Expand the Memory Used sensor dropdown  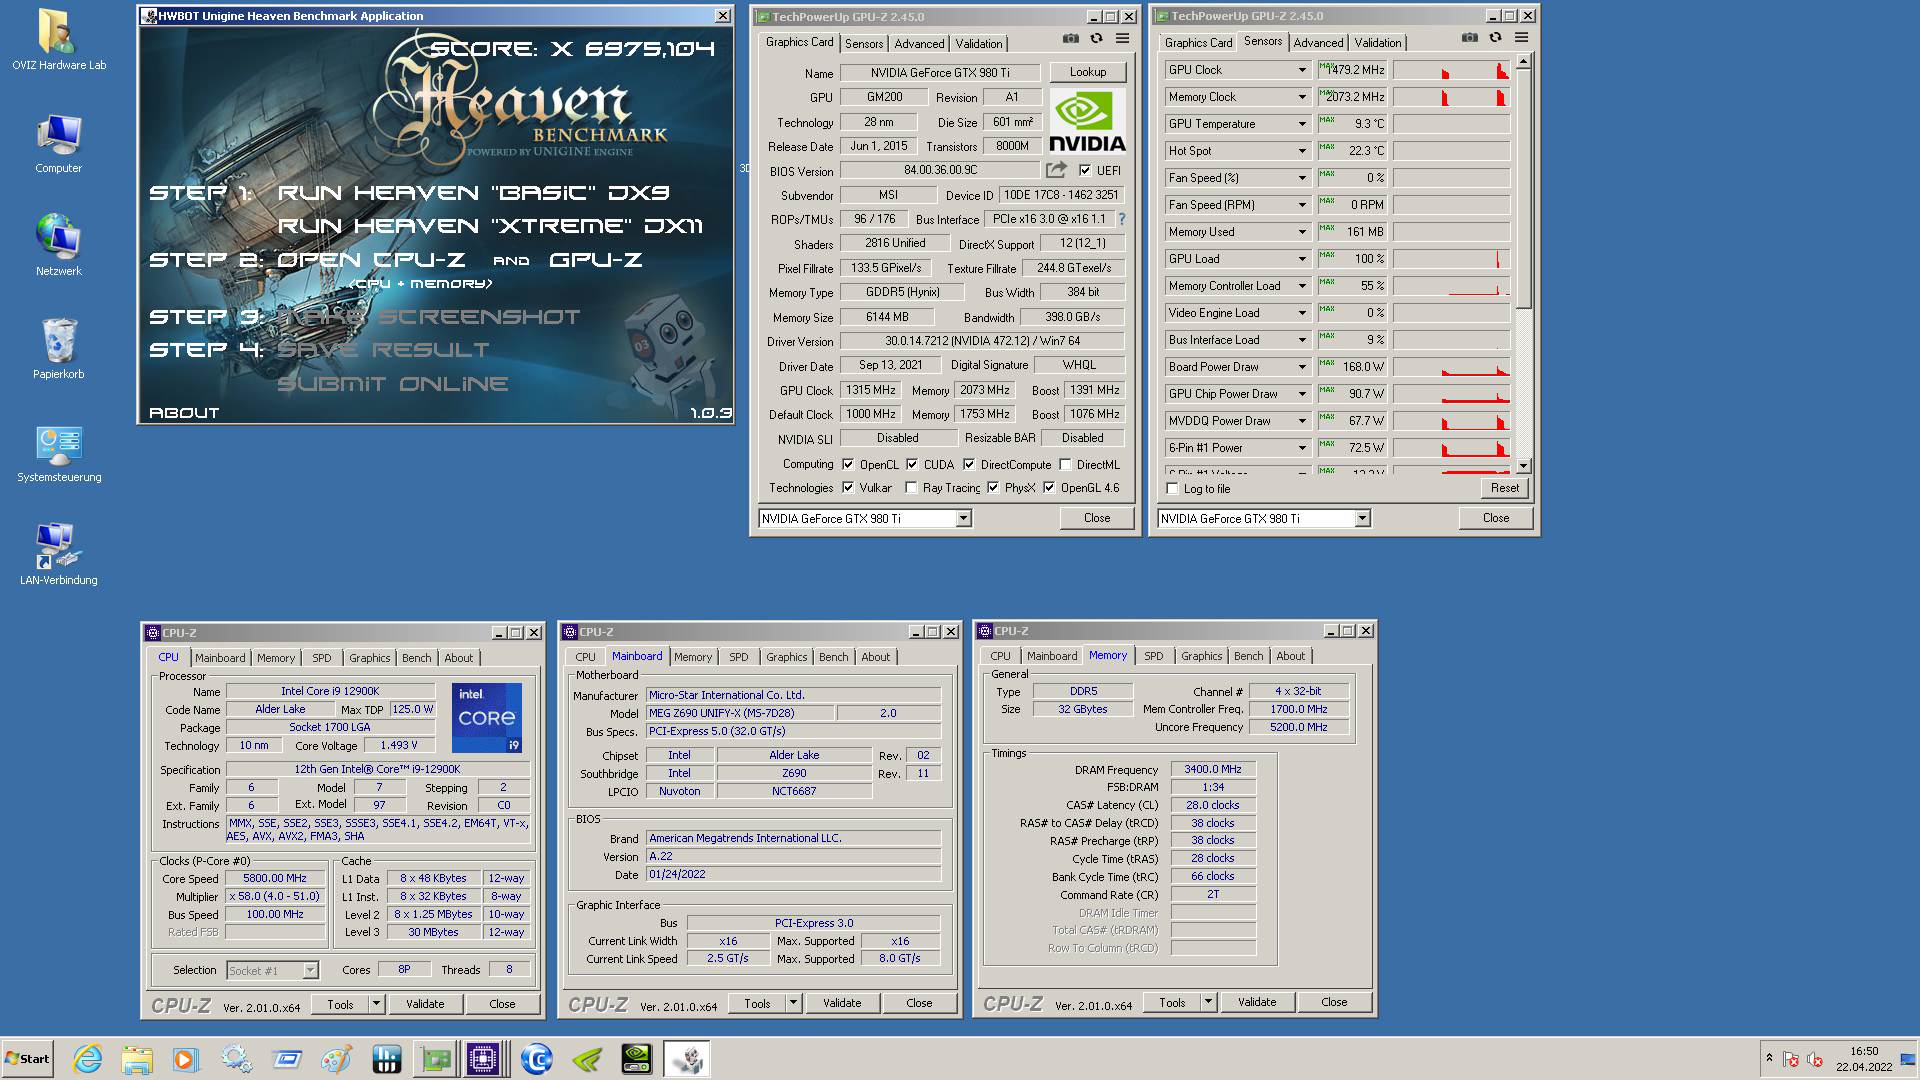click(x=1302, y=232)
